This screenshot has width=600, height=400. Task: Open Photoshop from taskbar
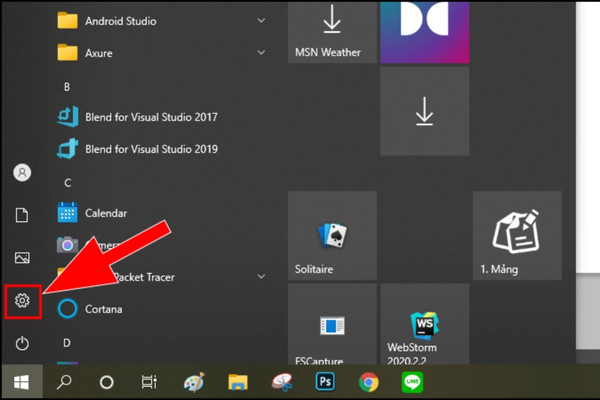pos(325,382)
